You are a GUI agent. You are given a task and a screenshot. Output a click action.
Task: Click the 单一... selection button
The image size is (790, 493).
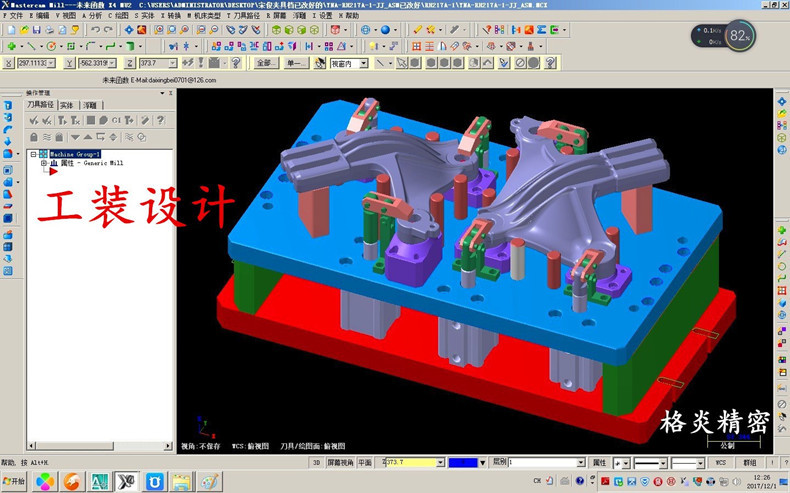coord(296,63)
